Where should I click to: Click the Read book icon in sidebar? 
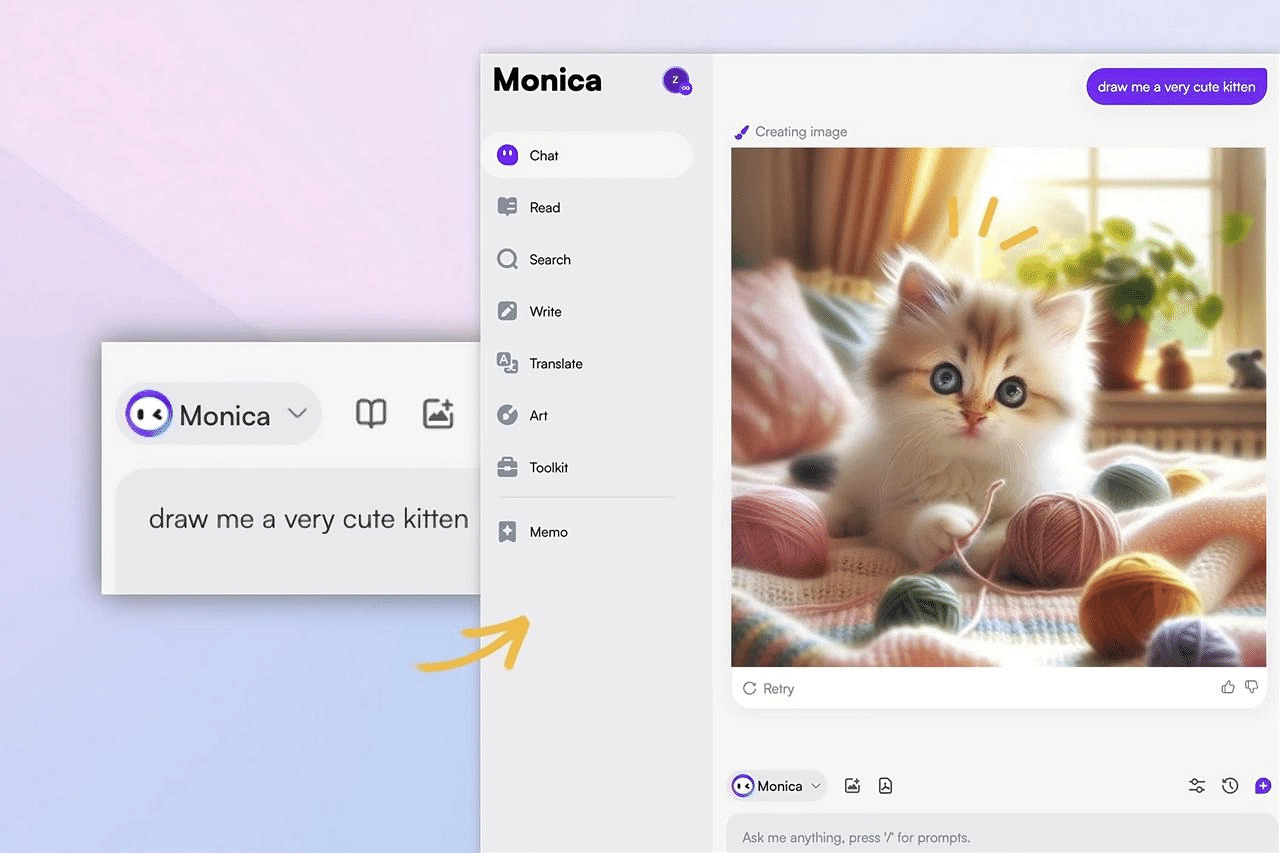pyautogui.click(x=508, y=207)
